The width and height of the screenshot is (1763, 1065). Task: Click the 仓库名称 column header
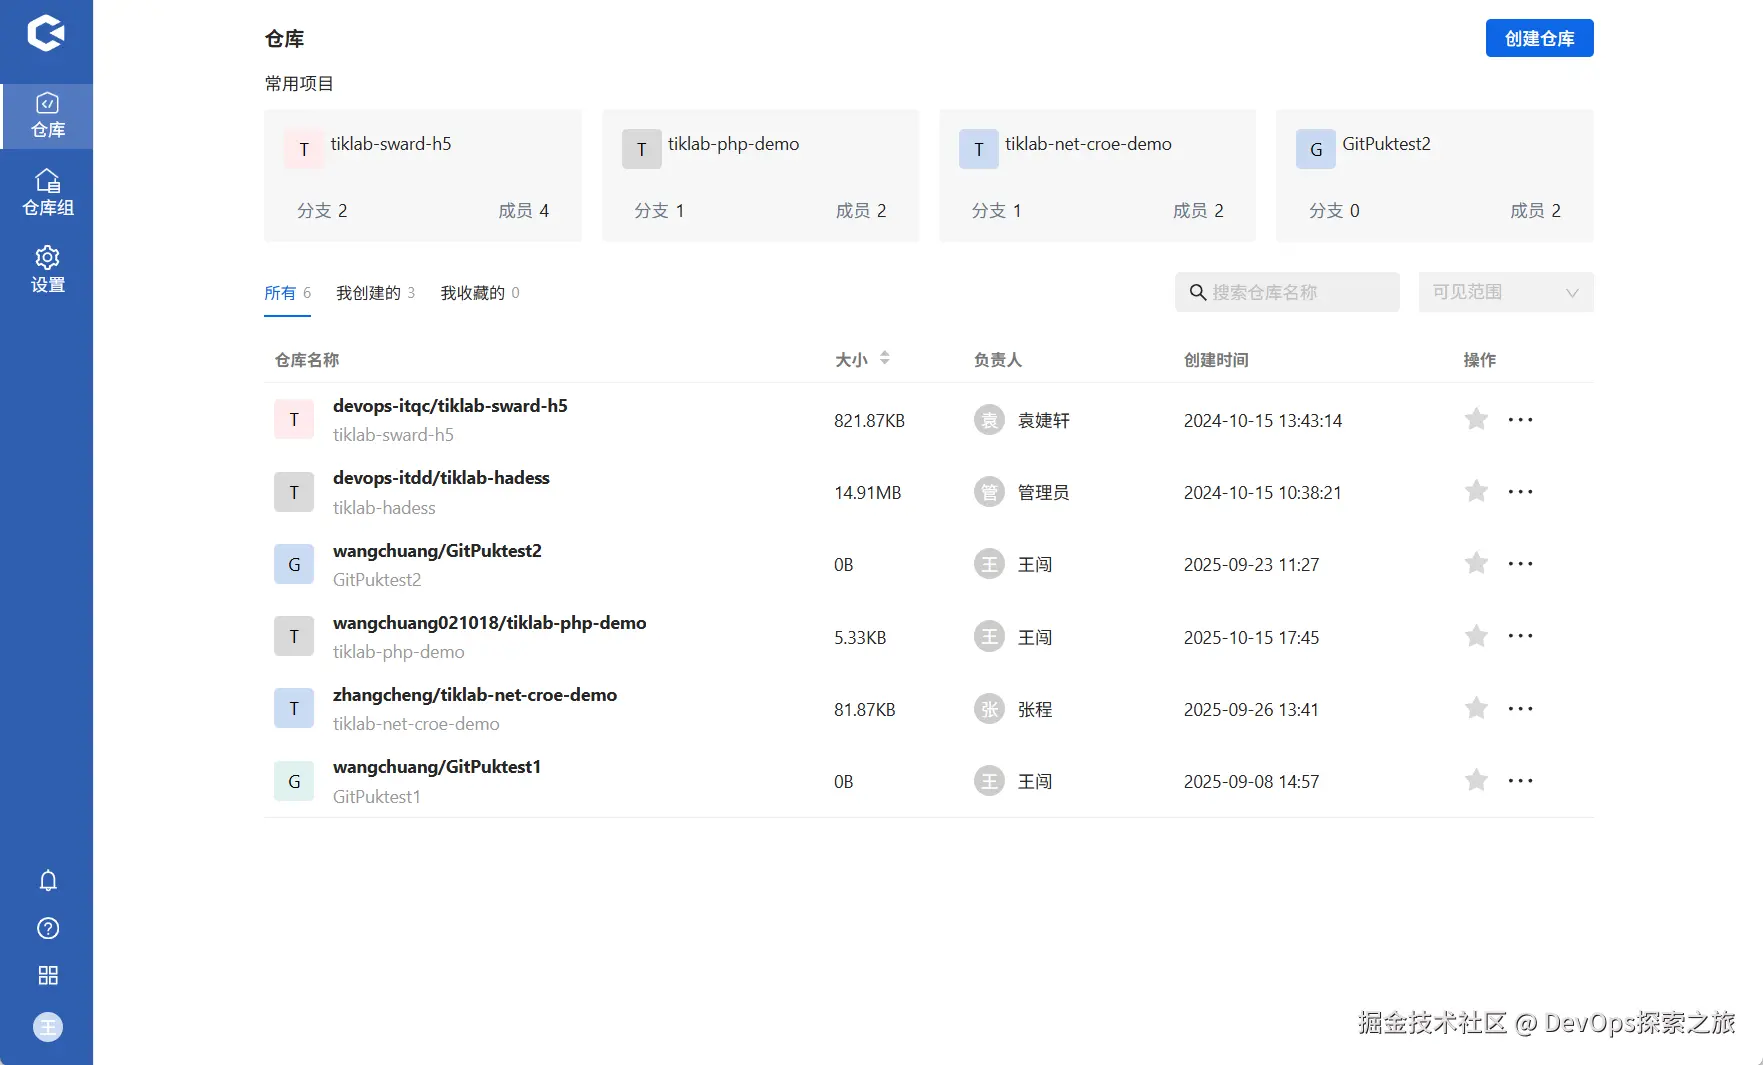(x=307, y=360)
